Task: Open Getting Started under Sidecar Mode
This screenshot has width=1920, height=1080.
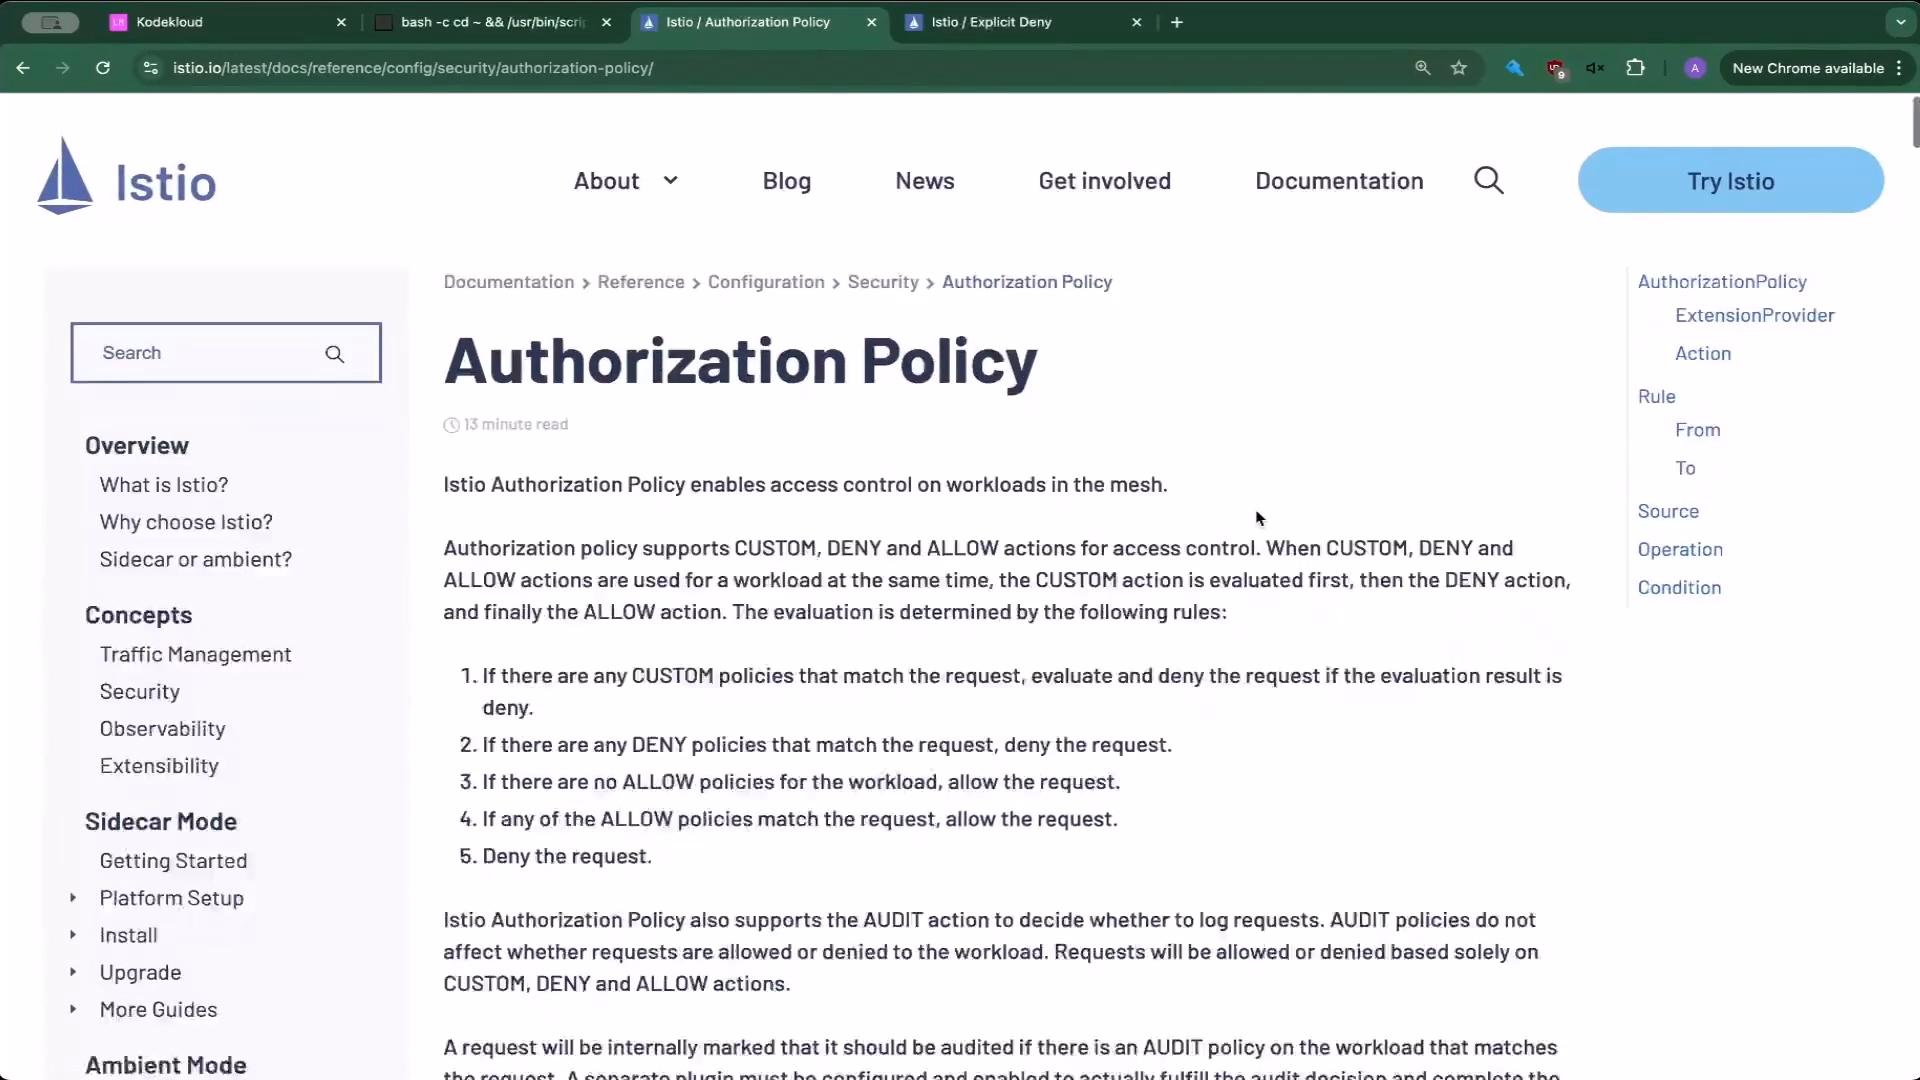Action: pos(173,861)
